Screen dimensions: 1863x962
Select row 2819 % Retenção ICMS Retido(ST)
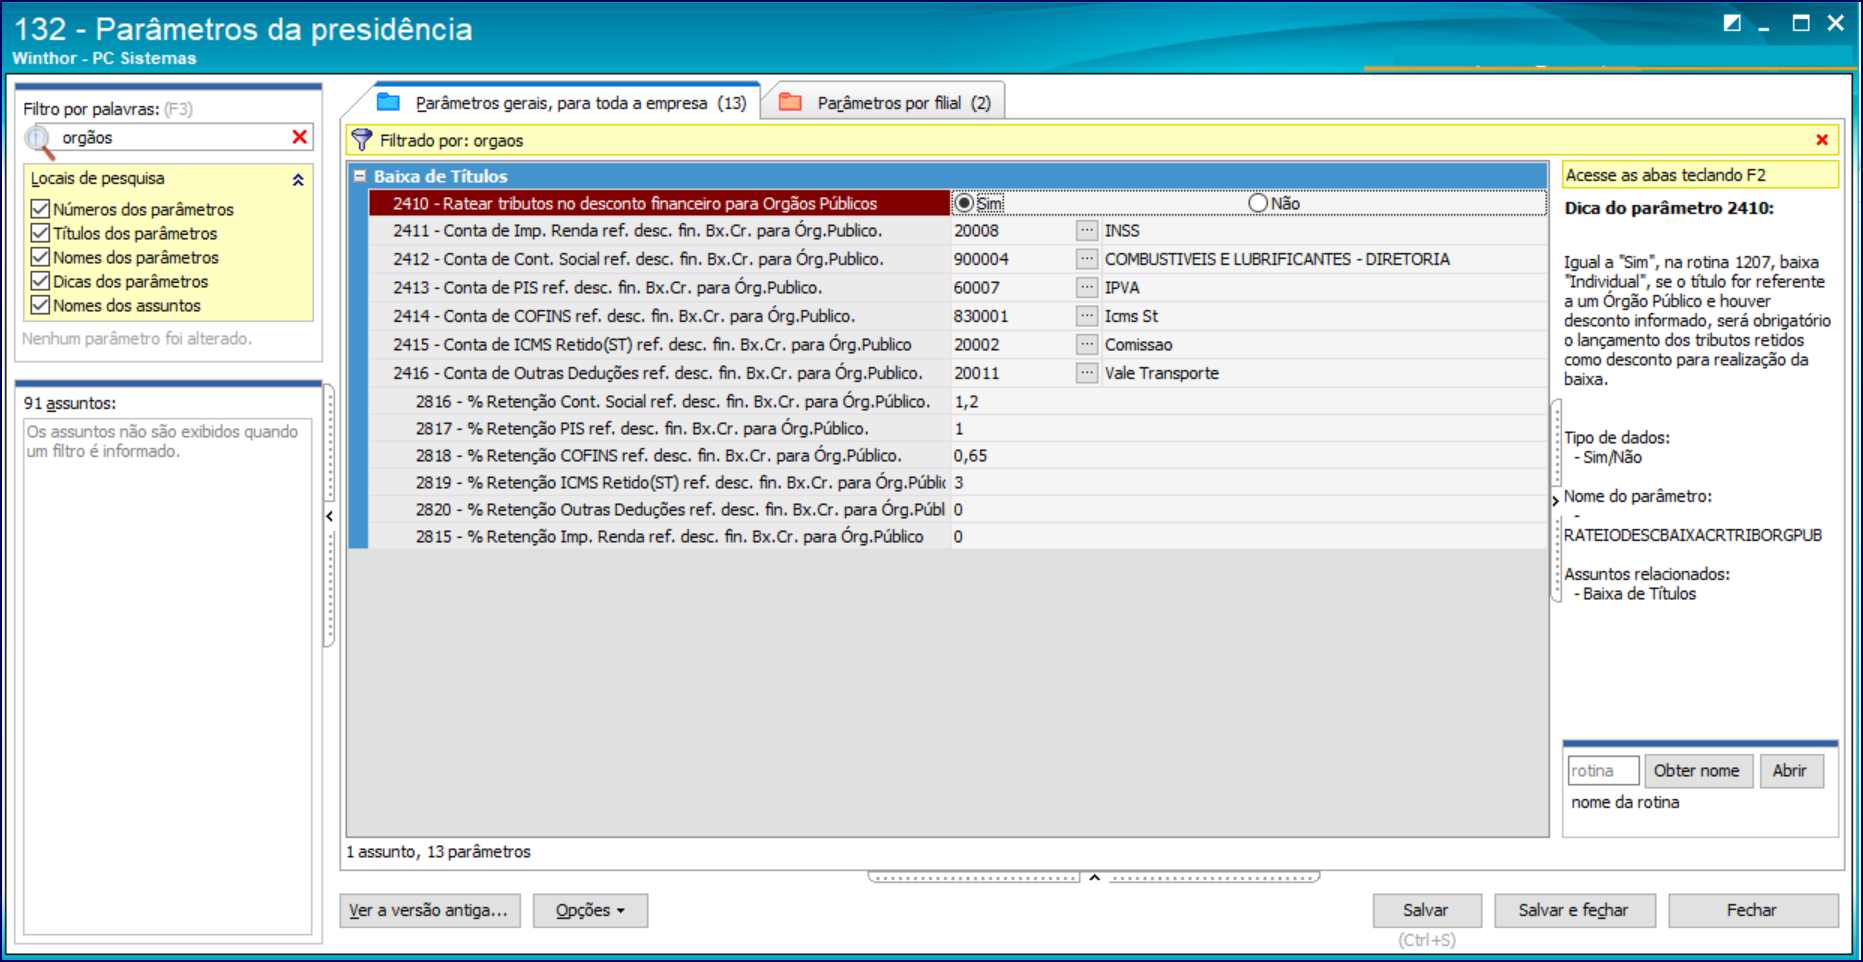659,482
